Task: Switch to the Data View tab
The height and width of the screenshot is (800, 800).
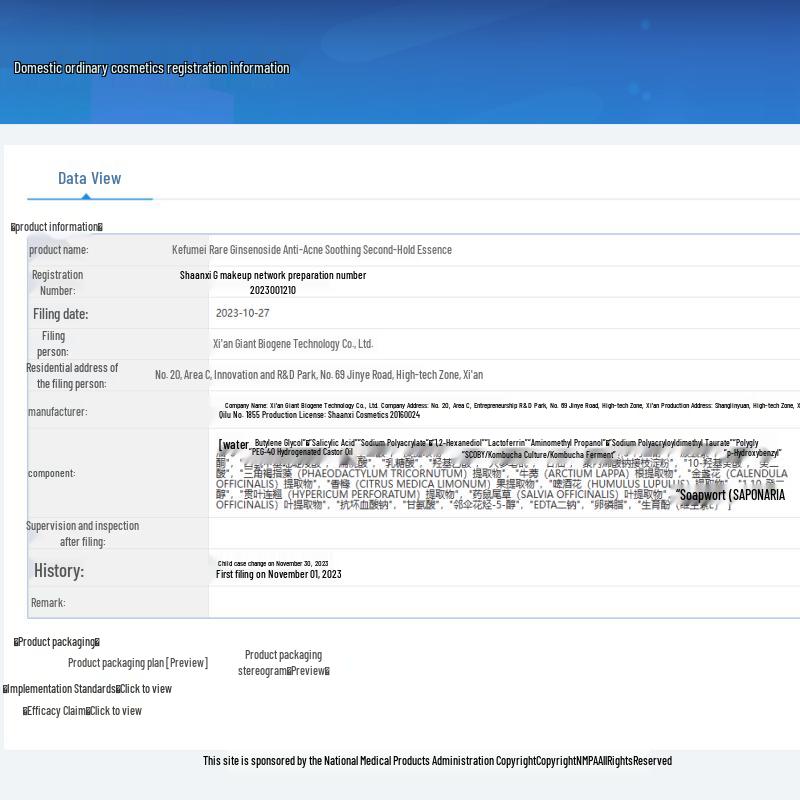Action: 89,178
